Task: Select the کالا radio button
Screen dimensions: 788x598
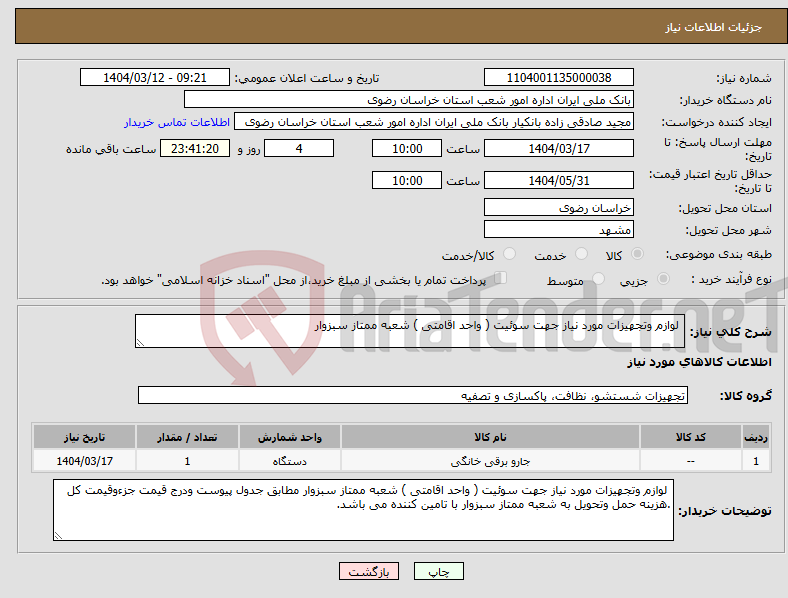Action: [x=637, y=254]
